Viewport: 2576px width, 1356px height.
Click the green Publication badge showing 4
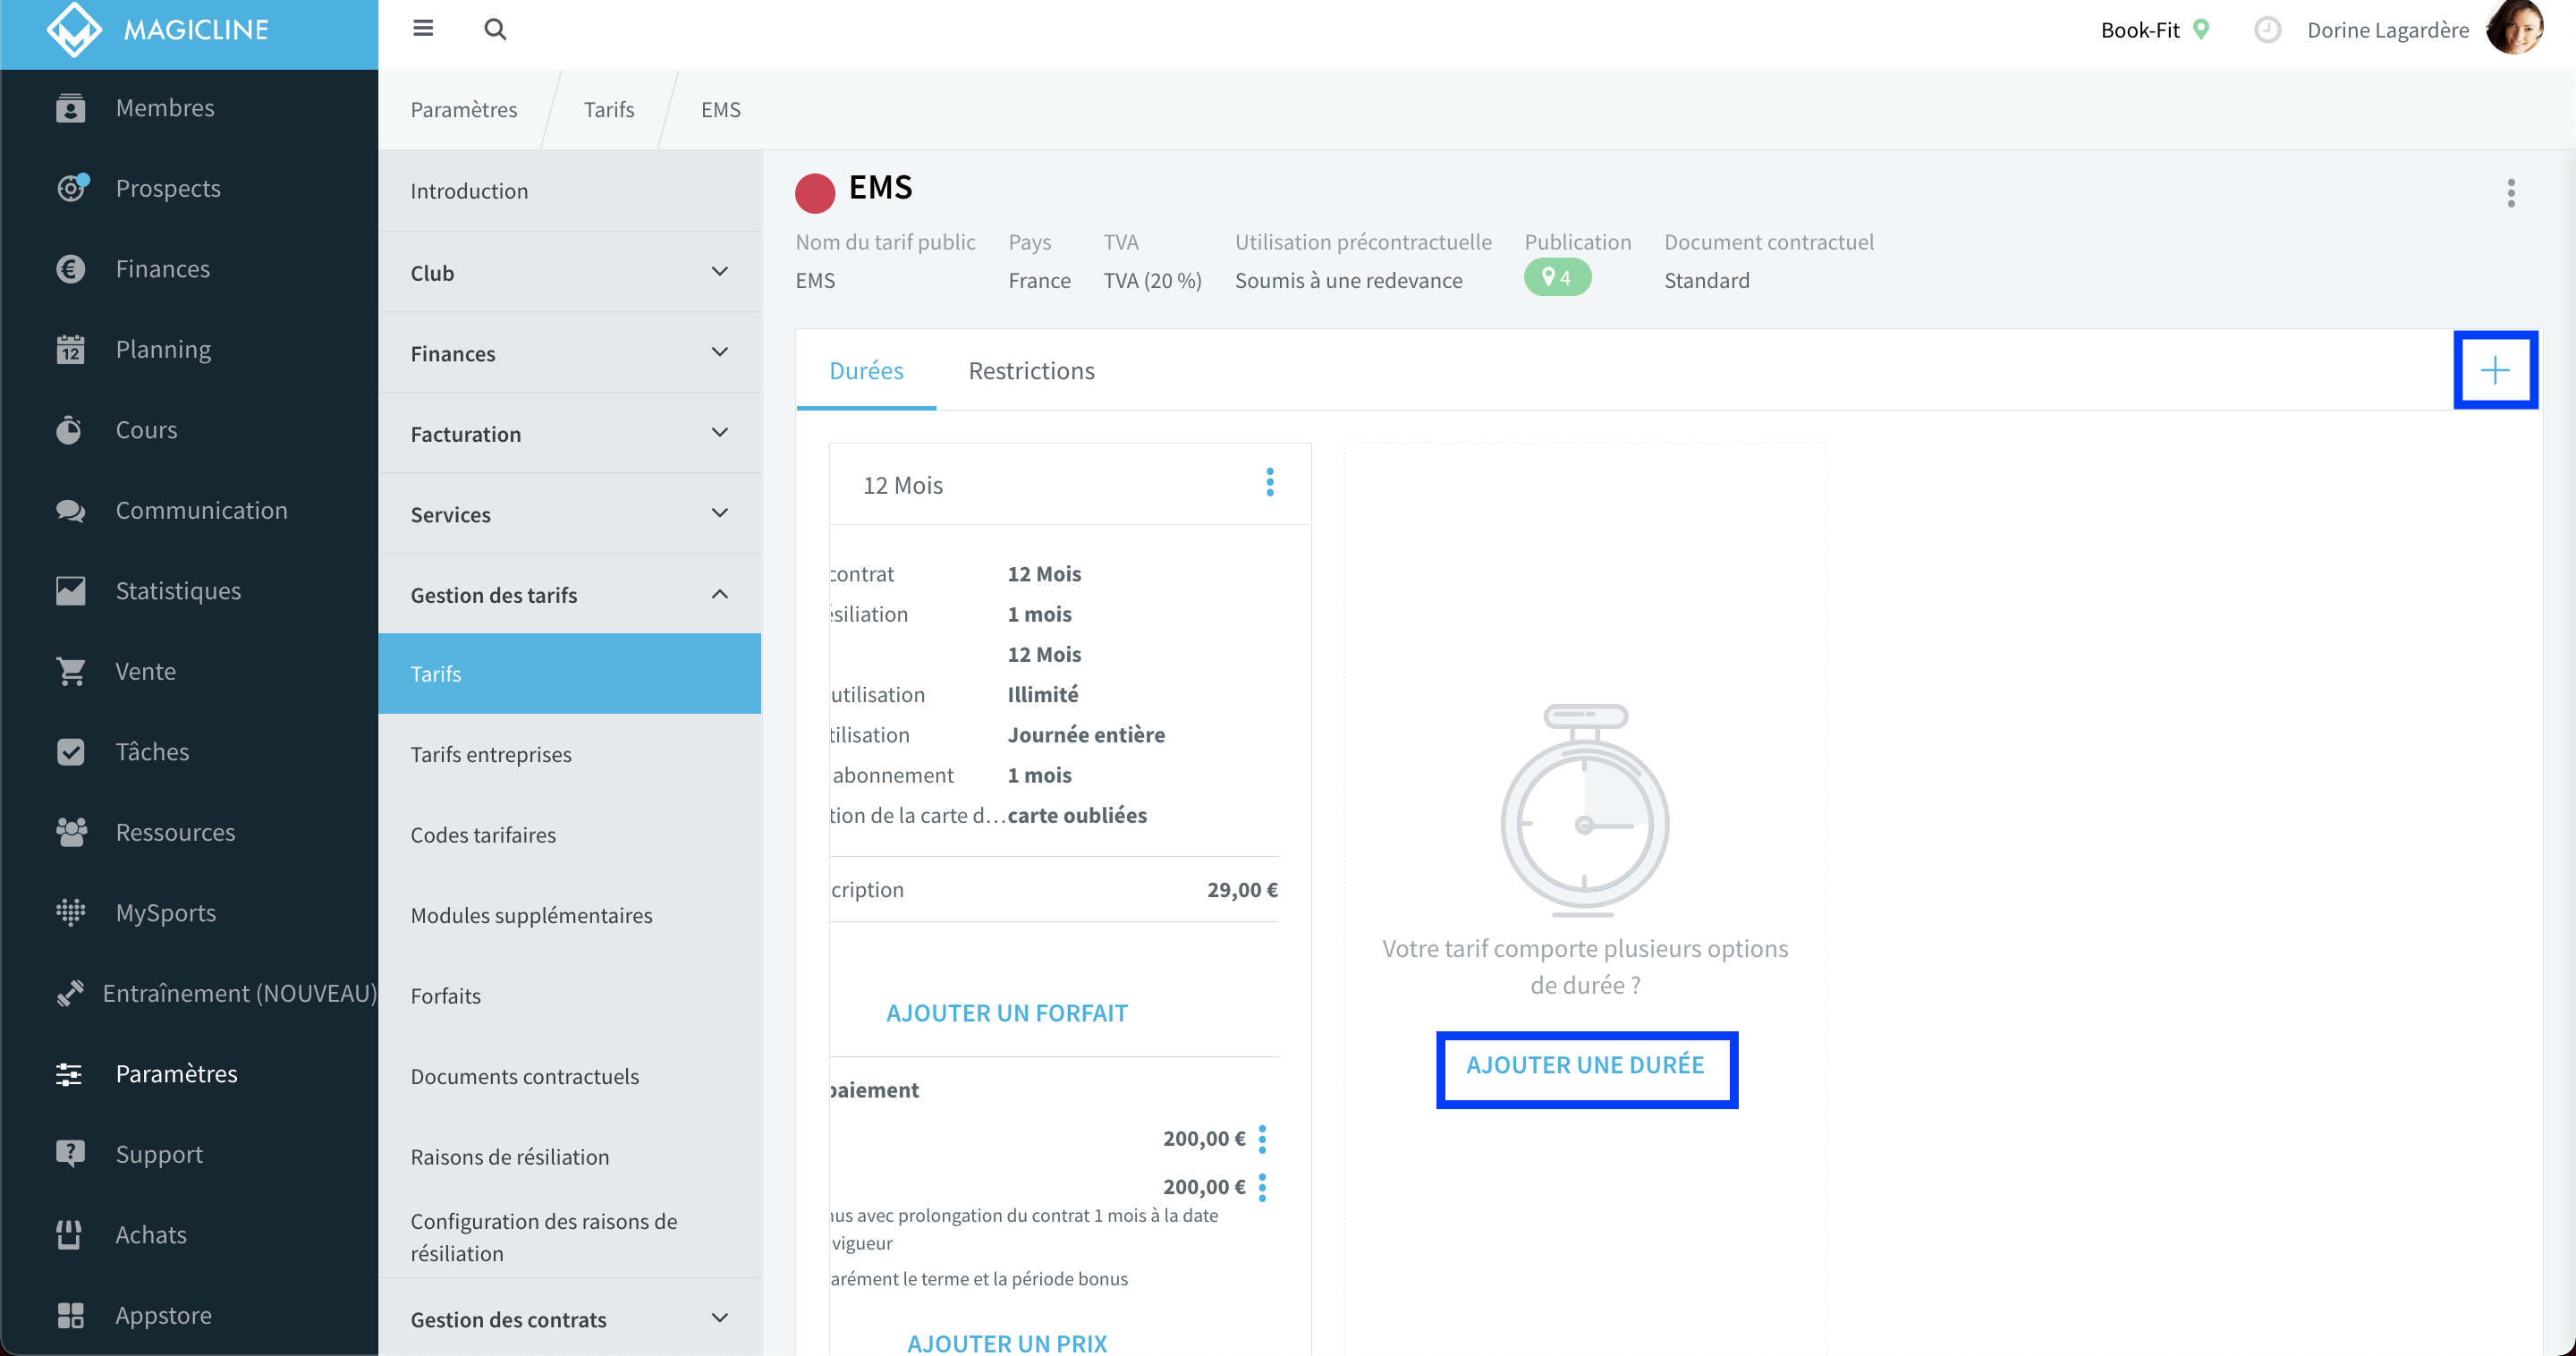(1556, 277)
